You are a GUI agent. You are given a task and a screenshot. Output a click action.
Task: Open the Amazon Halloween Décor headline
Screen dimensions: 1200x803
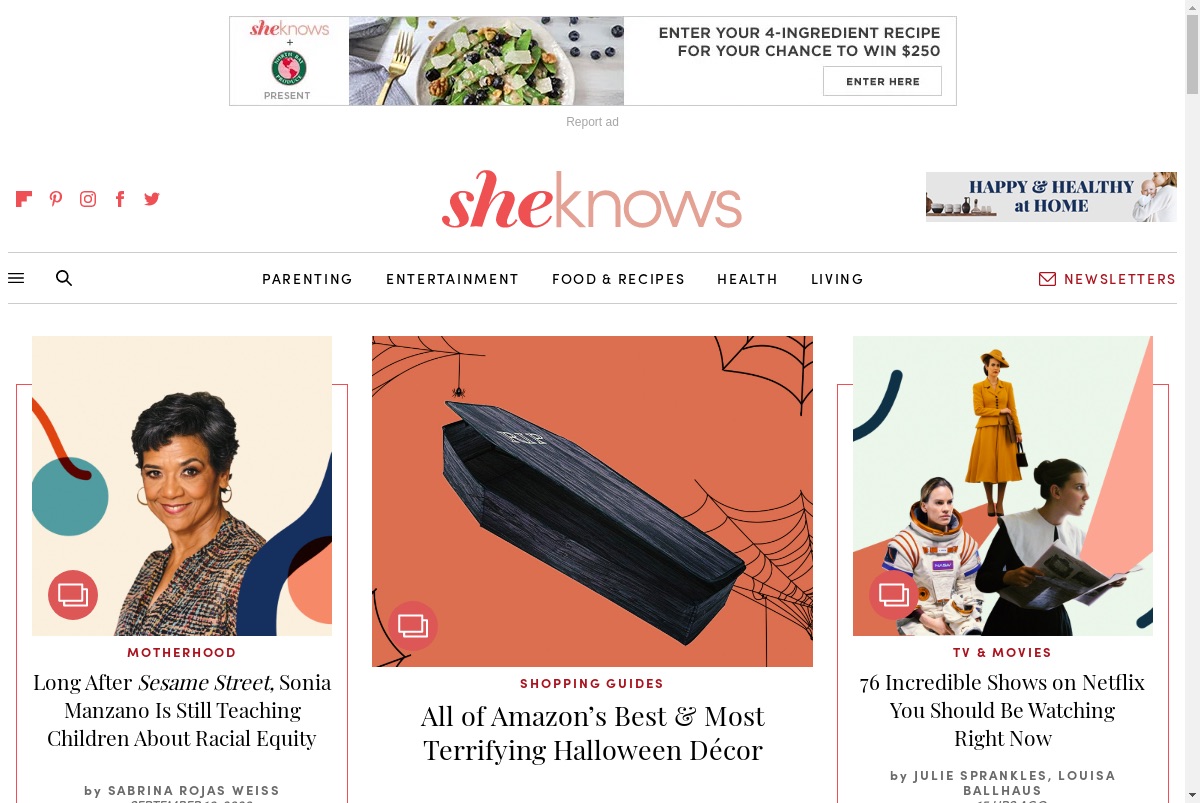click(x=592, y=733)
